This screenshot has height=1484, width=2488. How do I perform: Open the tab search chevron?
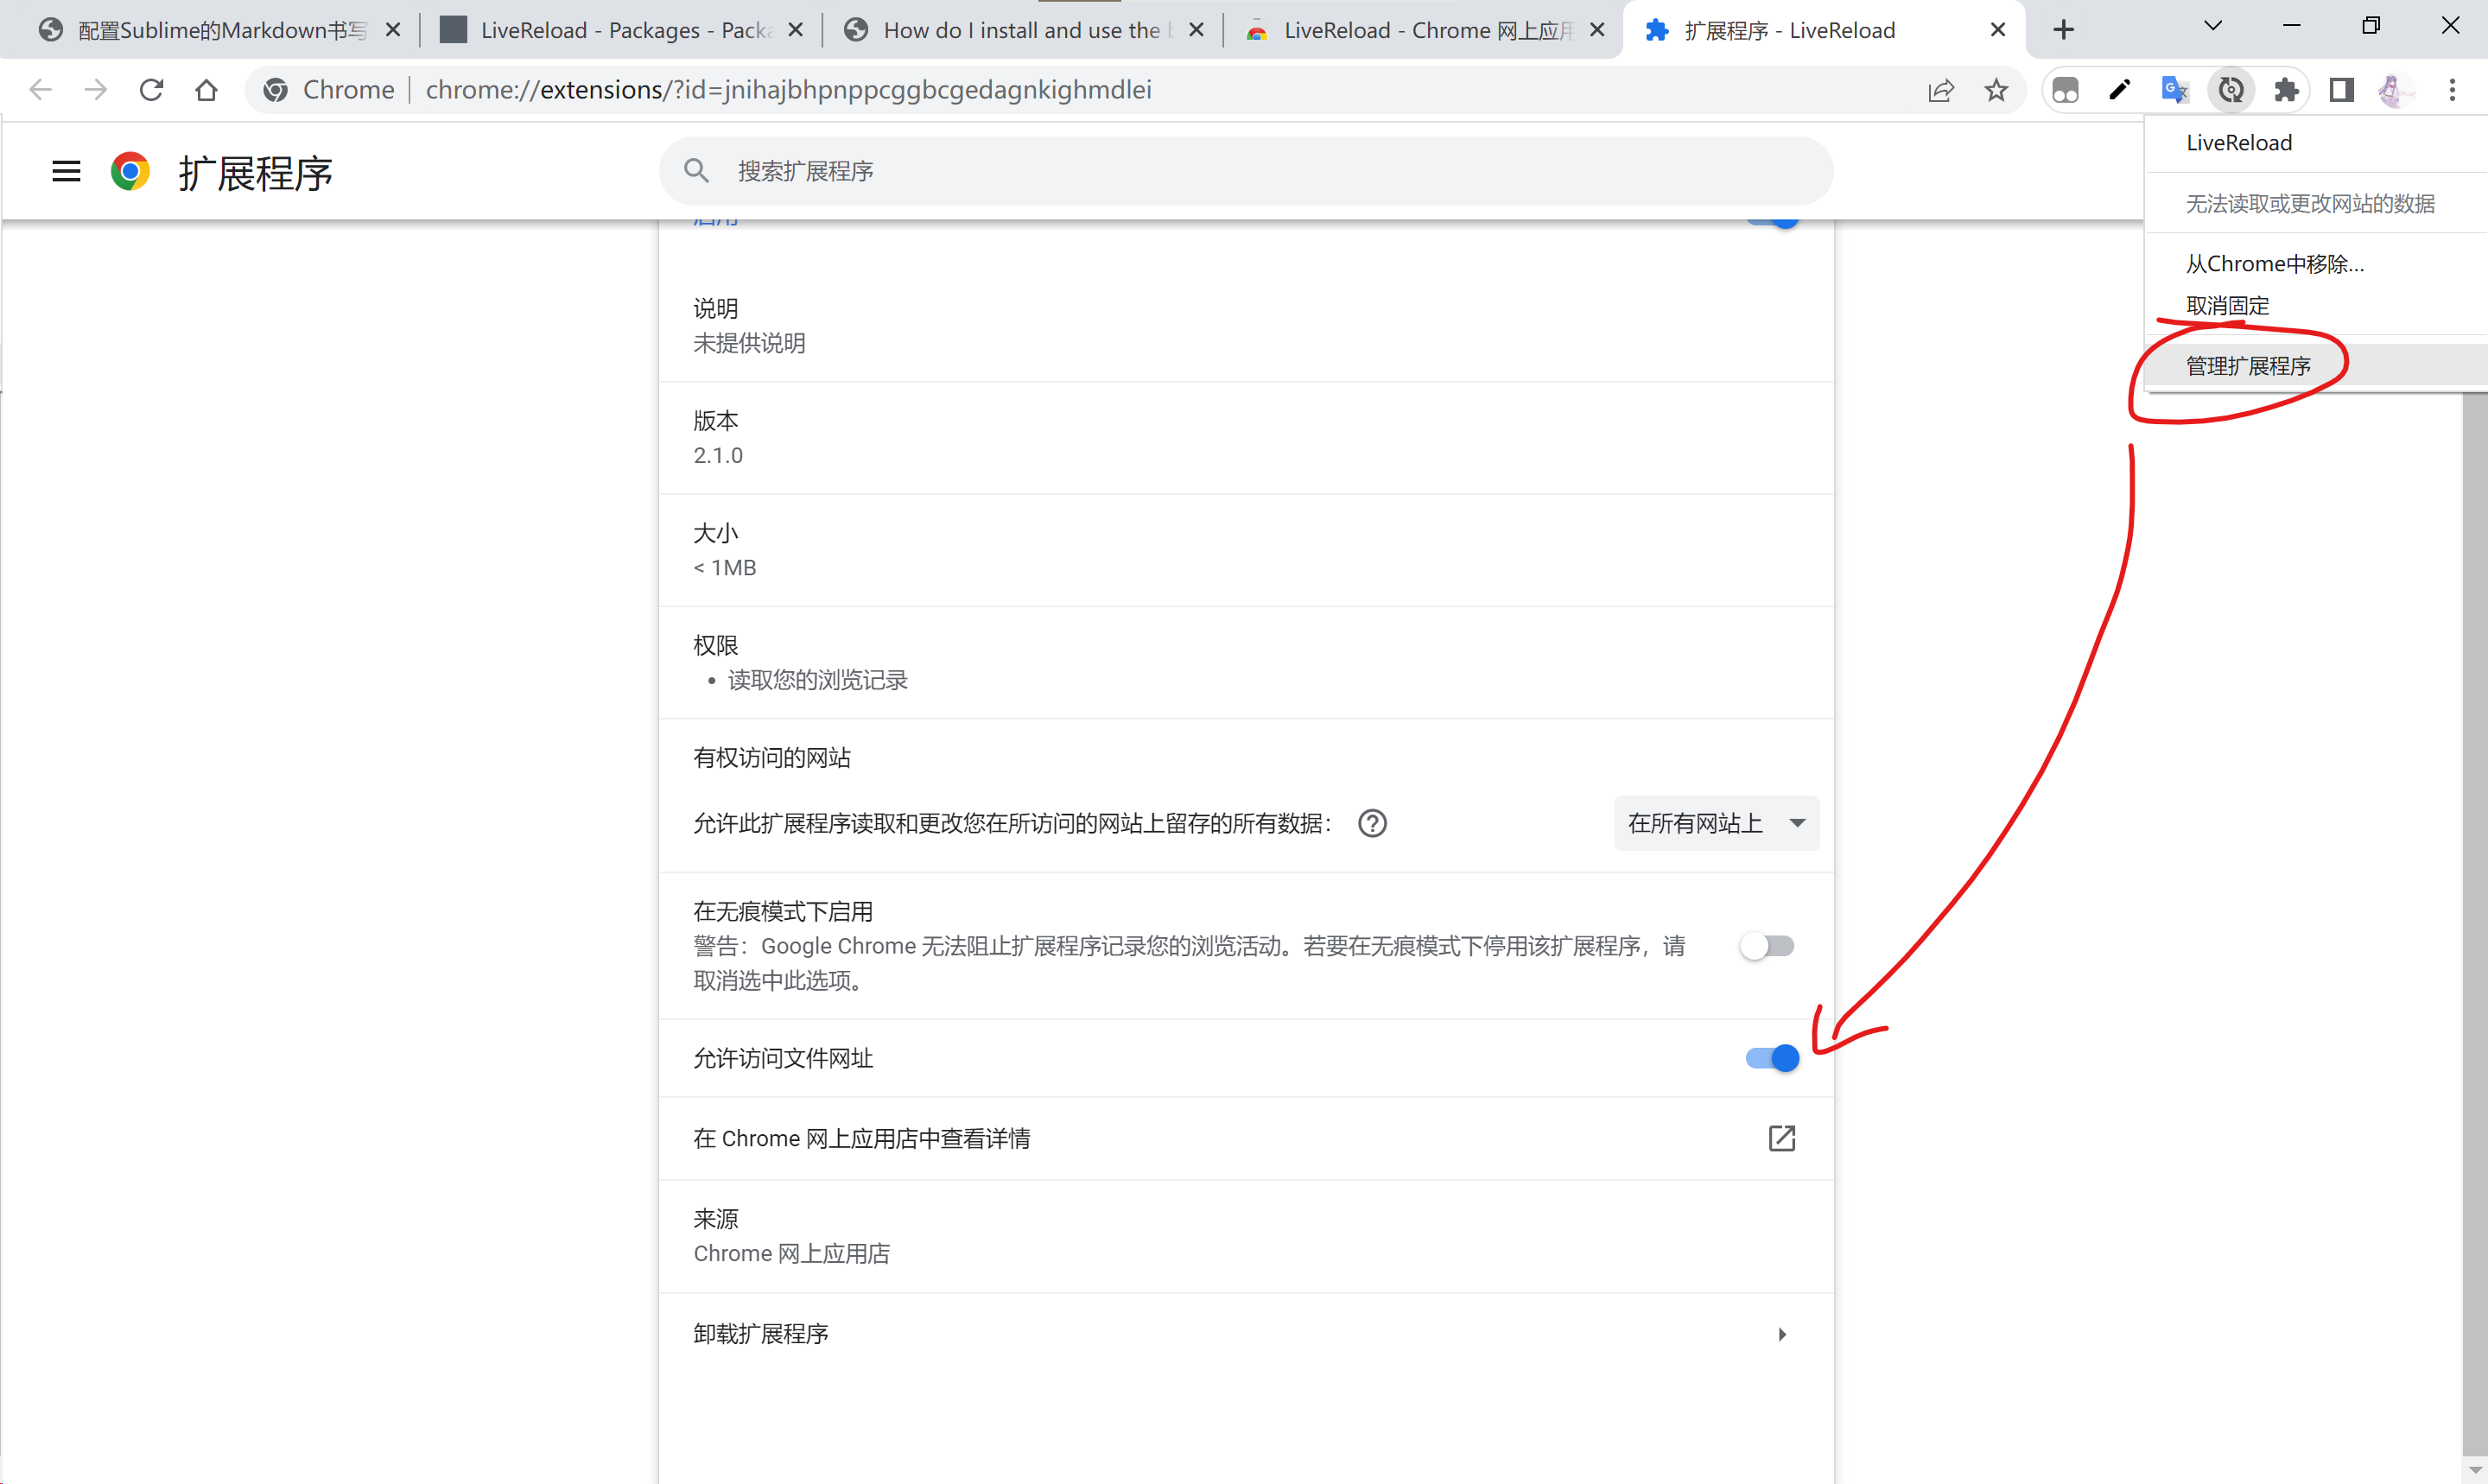point(2213,26)
